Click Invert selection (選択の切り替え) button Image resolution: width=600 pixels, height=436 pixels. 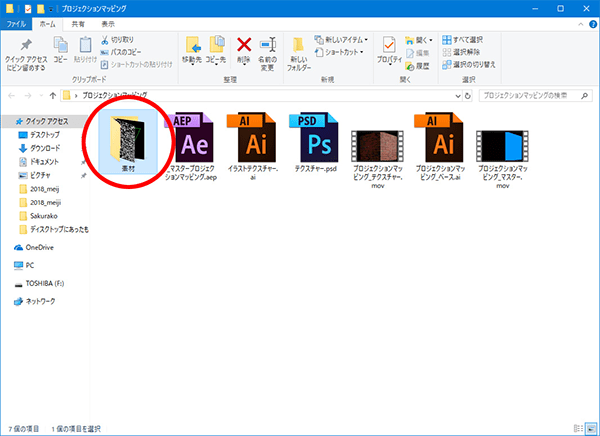(484, 65)
